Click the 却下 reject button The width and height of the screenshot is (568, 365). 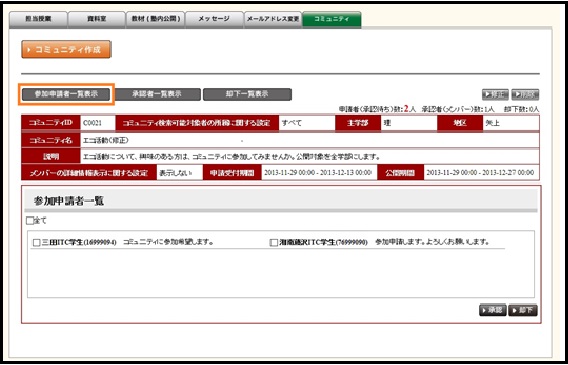pyautogui.click(x=523, y=310)
